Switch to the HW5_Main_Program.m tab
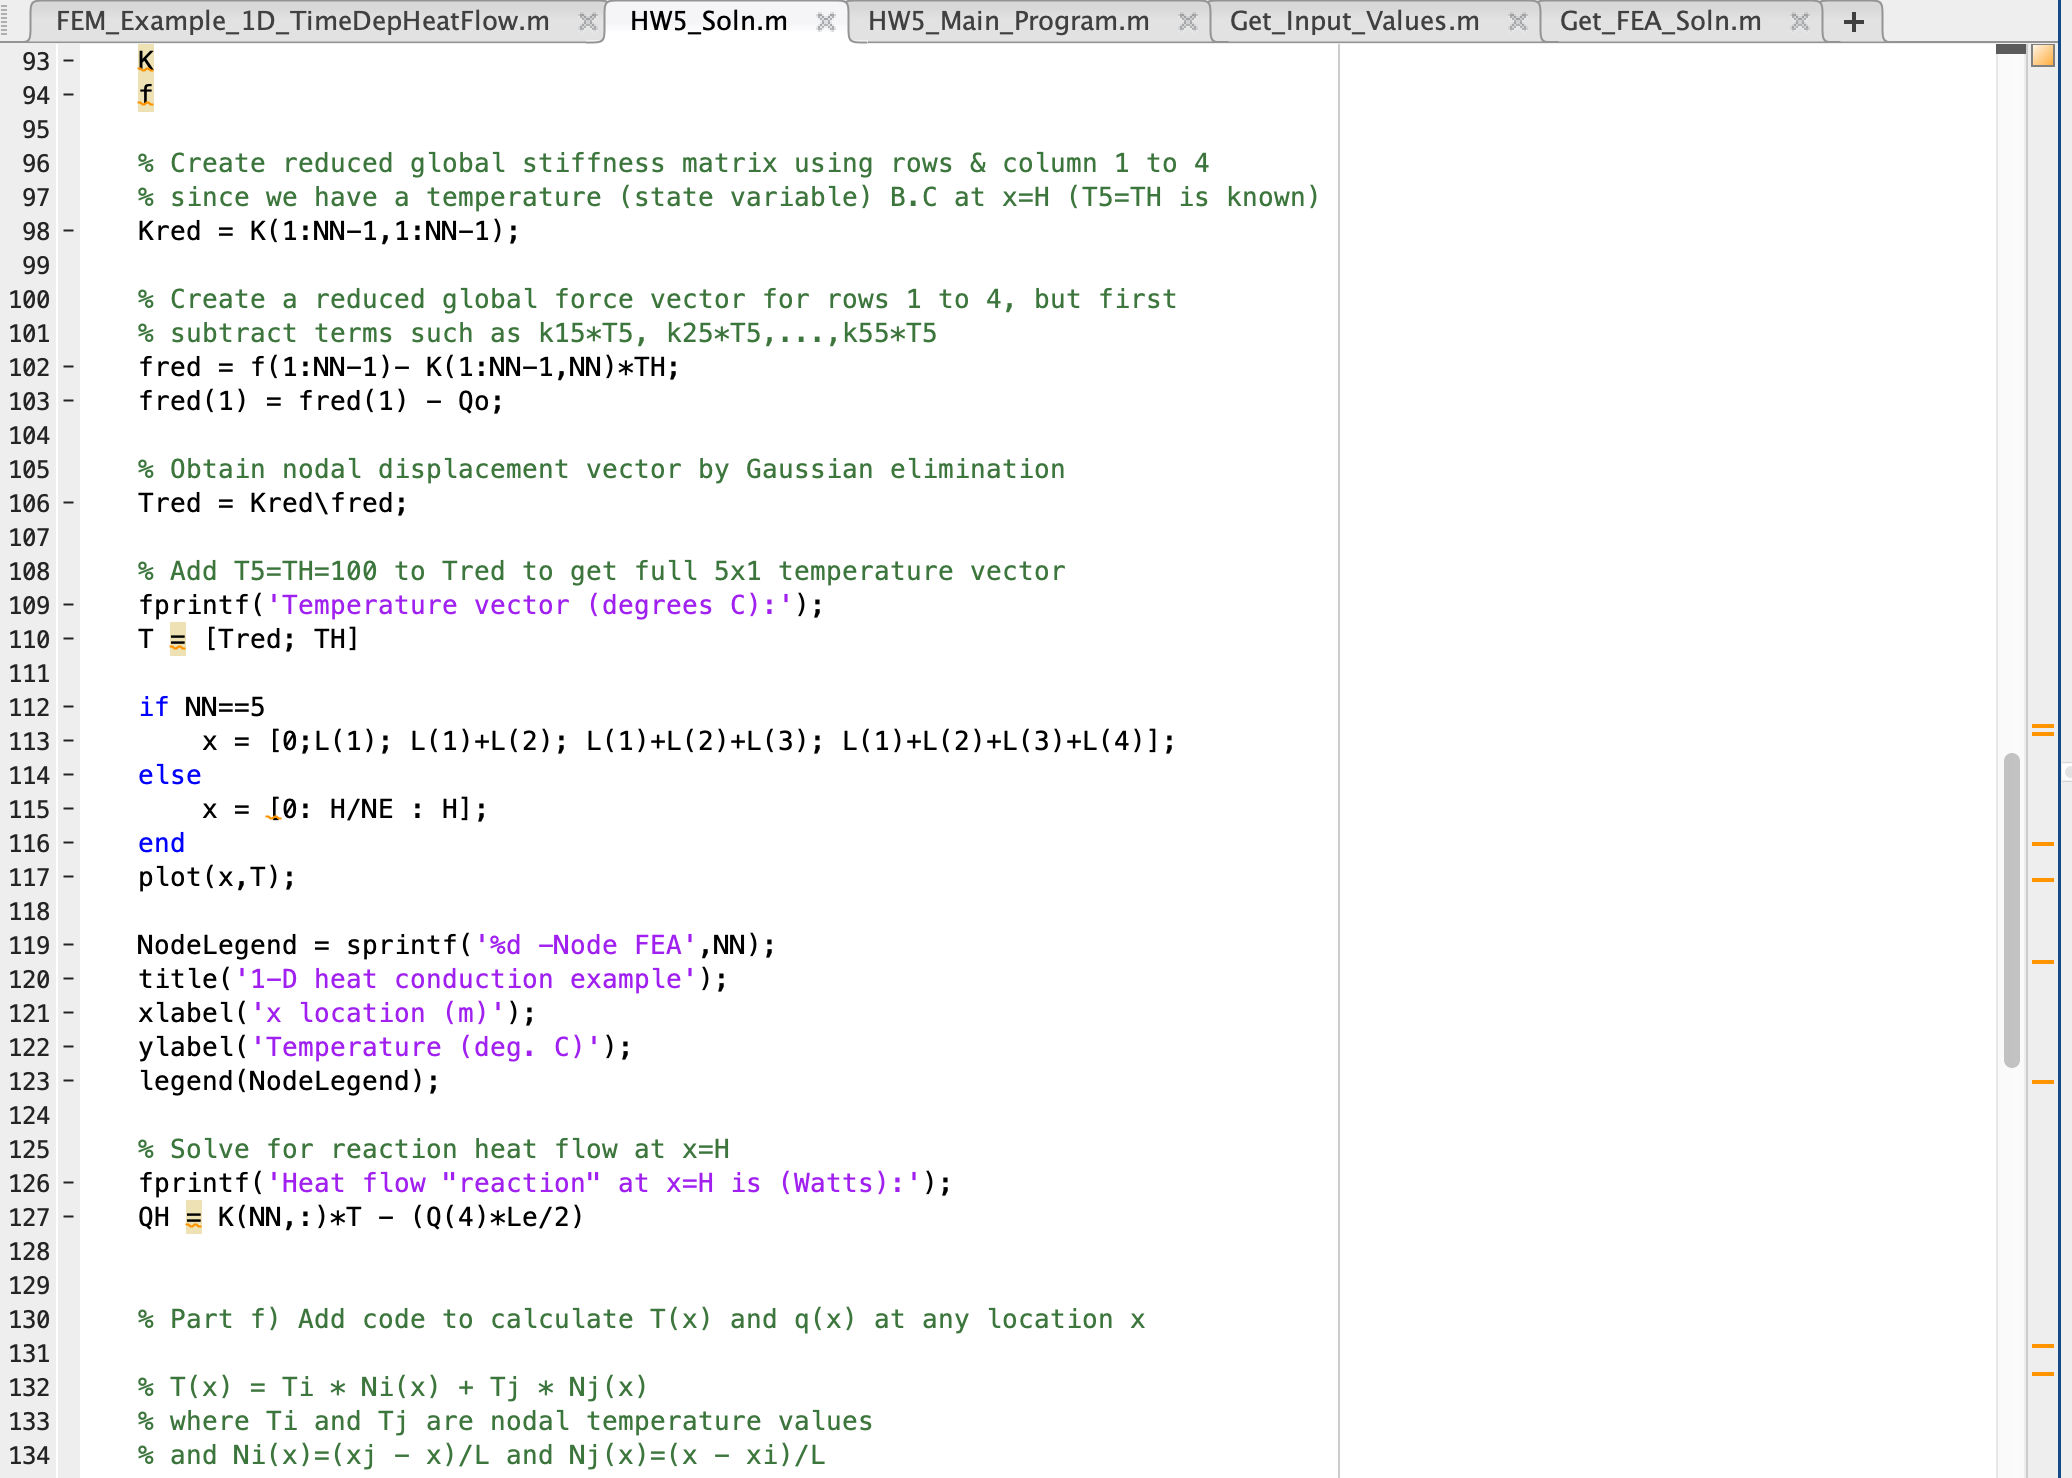Image resolution: width=2072 pixels, height=1478 pixels. tap(1008, 20)
